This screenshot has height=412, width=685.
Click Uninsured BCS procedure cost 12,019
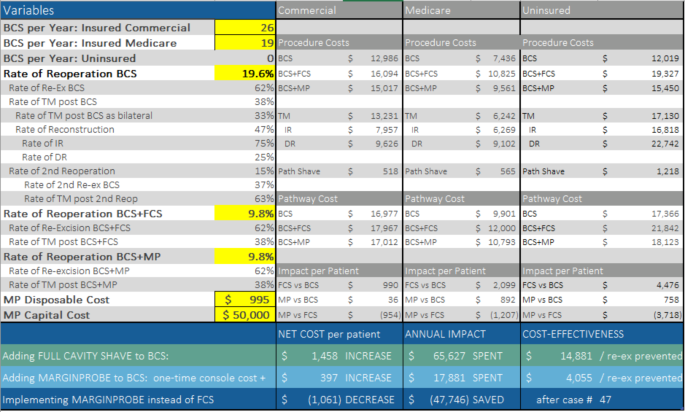coord(665,58)
